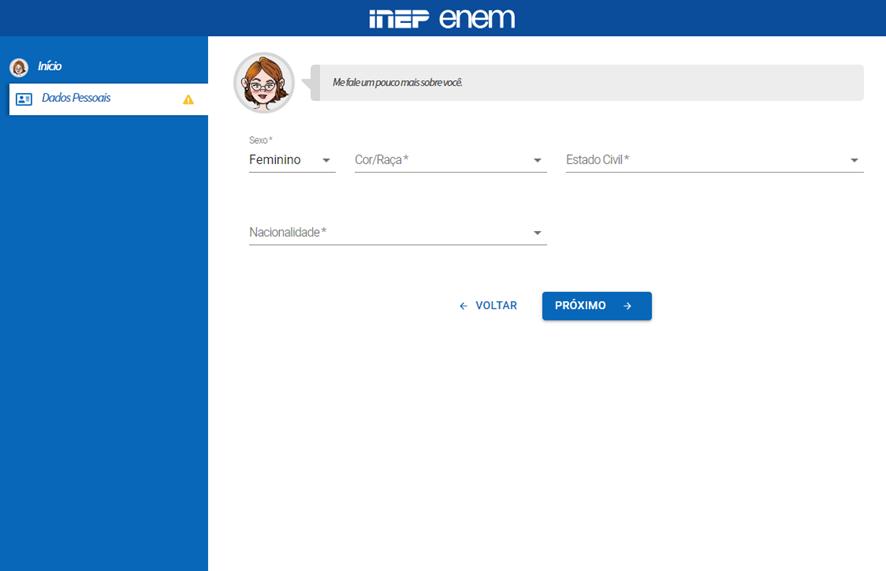Go to Início in the sidebar

50,66
